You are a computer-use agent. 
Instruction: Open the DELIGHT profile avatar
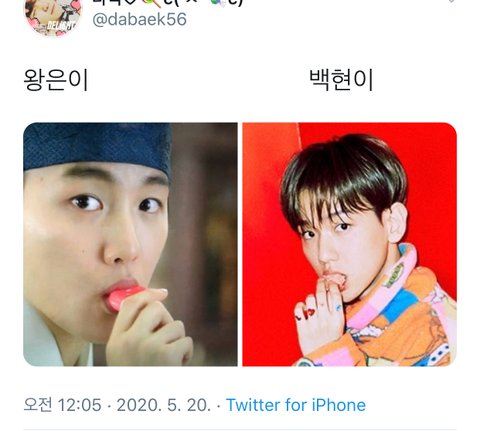[x=53, y=17]
